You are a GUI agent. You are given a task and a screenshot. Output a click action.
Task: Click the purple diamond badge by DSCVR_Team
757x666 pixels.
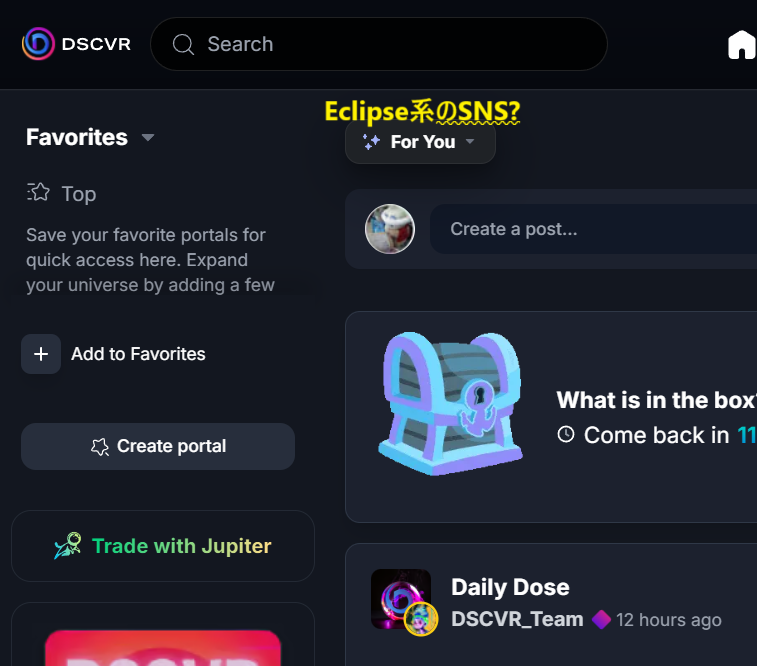[601, 620]
